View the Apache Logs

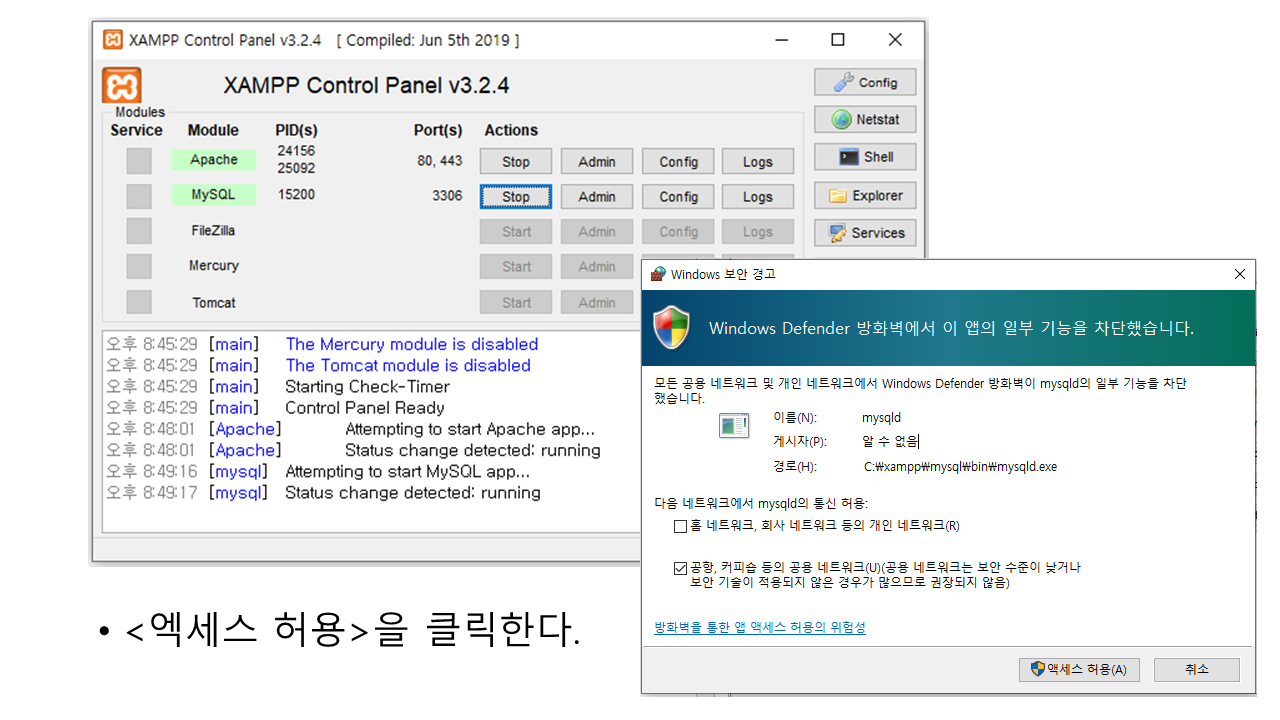[757, 162]
